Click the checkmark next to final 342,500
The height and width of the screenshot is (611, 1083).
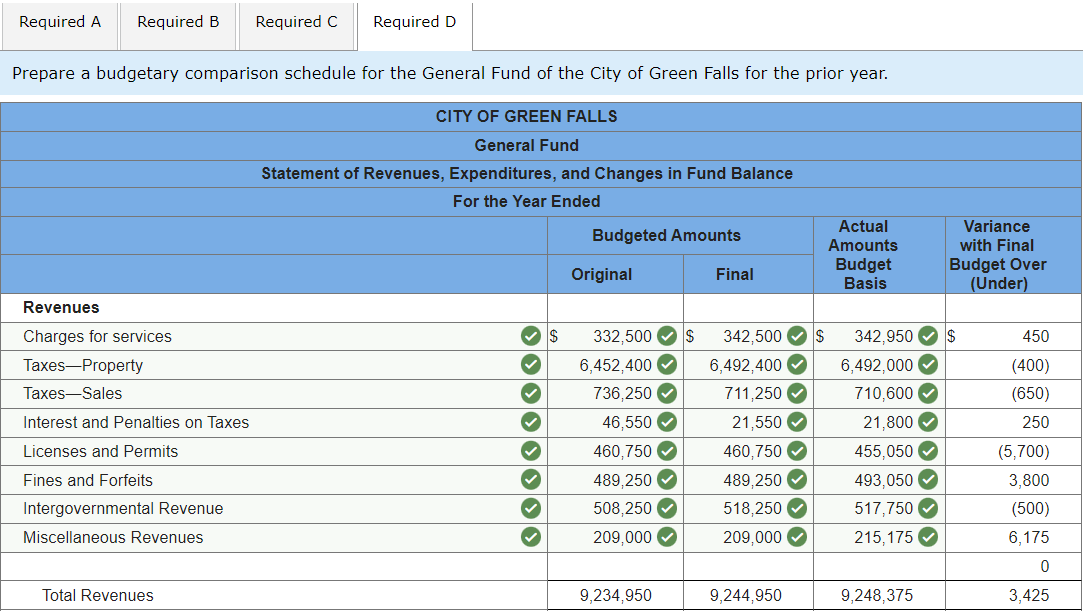click(797, 336)
